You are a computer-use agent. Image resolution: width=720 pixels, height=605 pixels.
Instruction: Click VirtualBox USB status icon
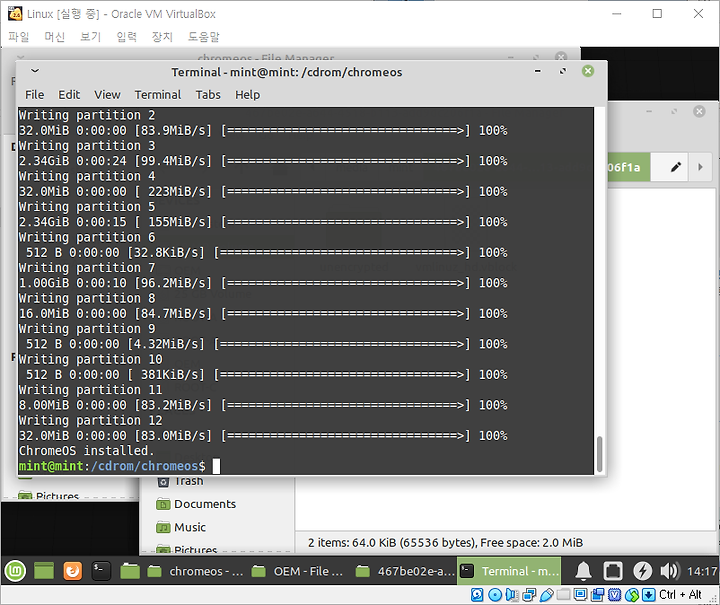[546, 595]
